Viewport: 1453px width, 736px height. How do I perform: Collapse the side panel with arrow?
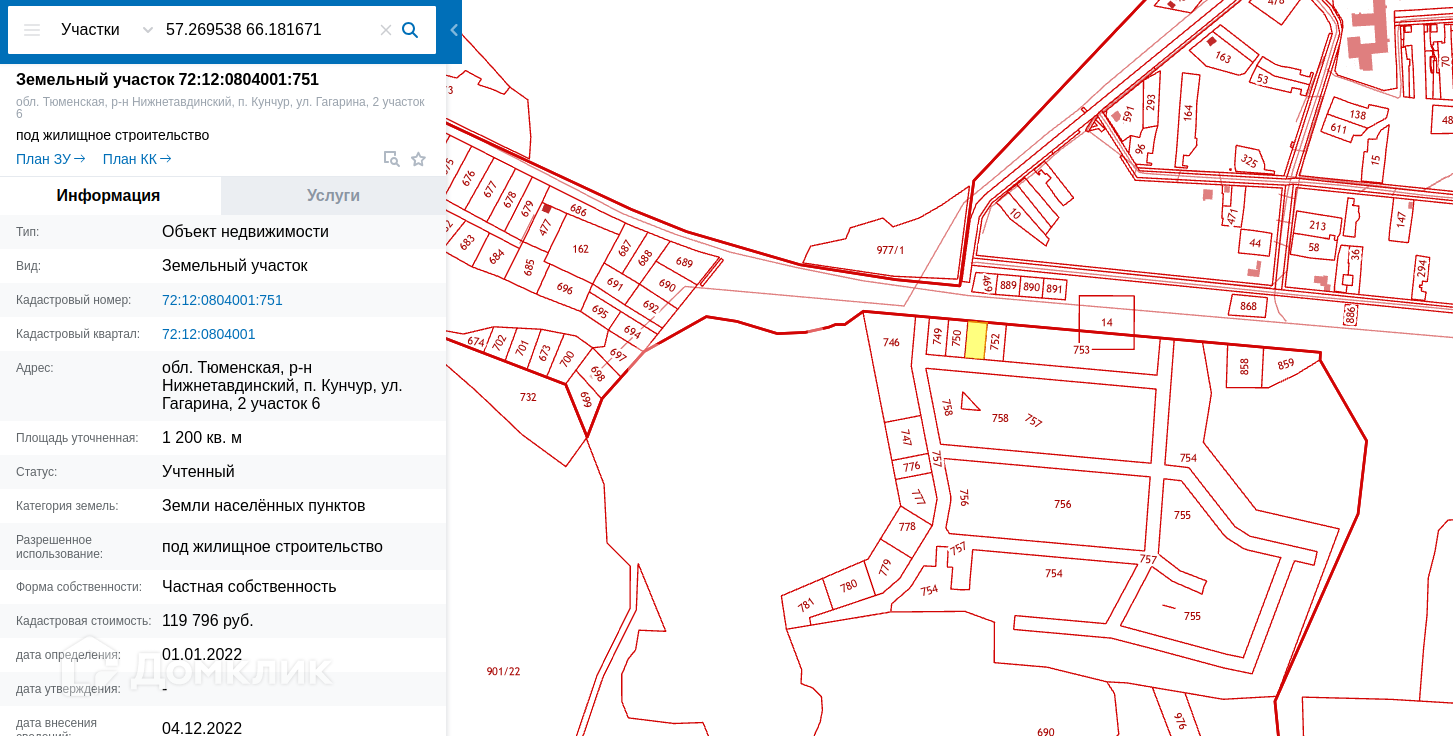click(454, 30)
